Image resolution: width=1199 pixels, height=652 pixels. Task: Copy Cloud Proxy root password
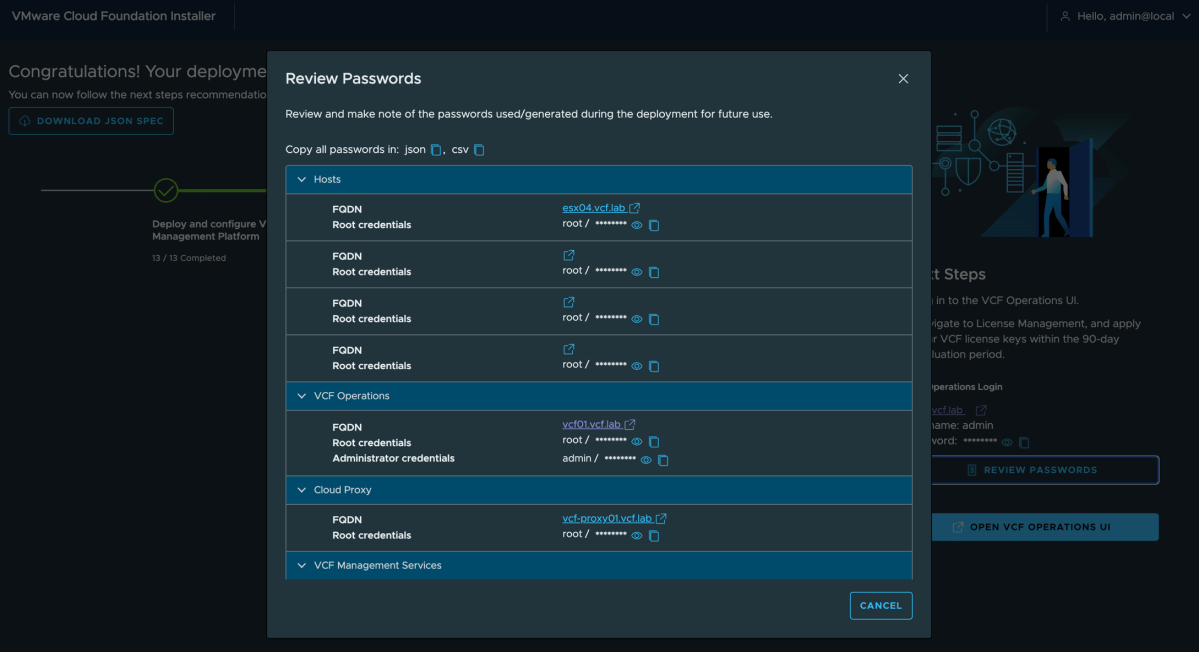654,536
